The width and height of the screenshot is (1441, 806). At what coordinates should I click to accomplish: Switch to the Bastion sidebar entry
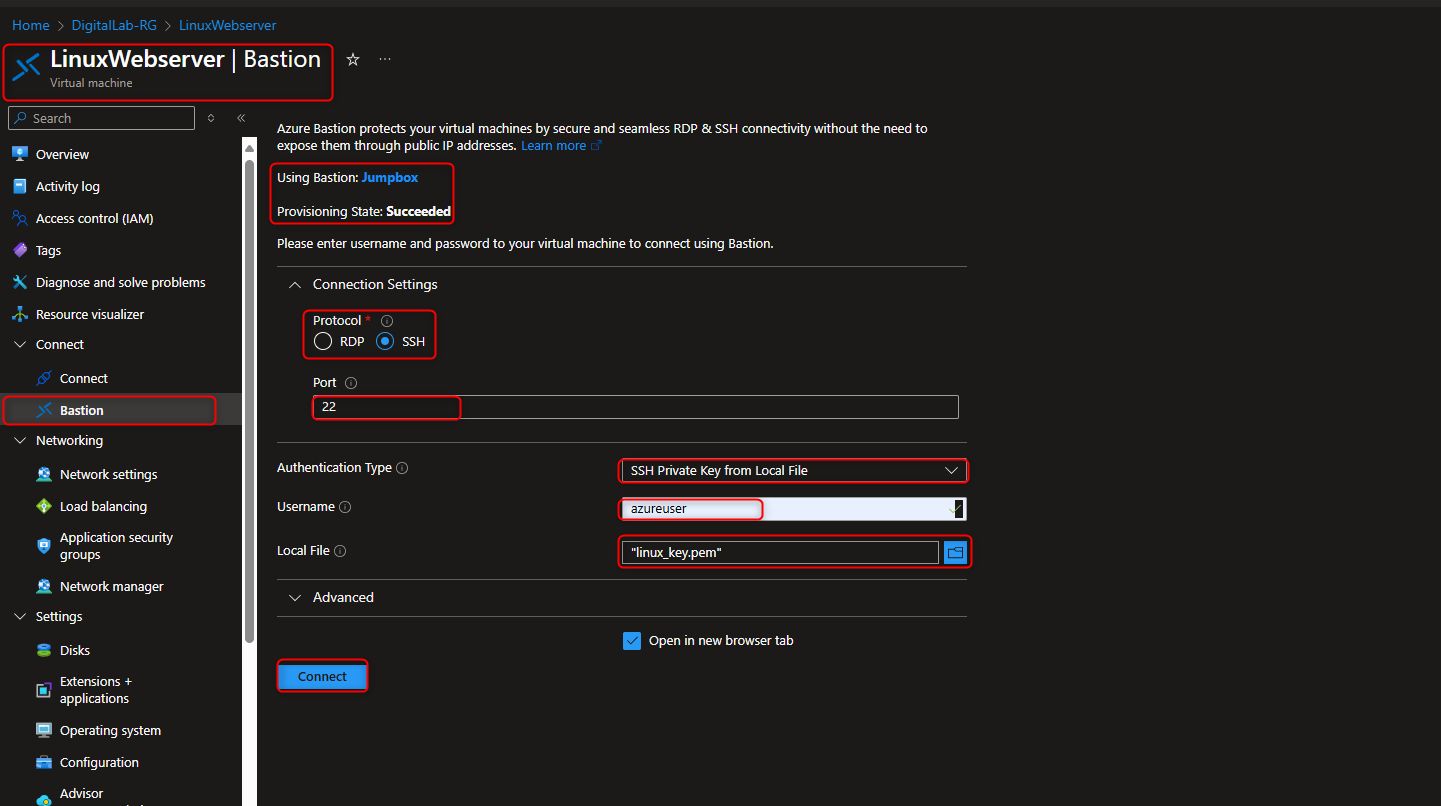(80, 410)
